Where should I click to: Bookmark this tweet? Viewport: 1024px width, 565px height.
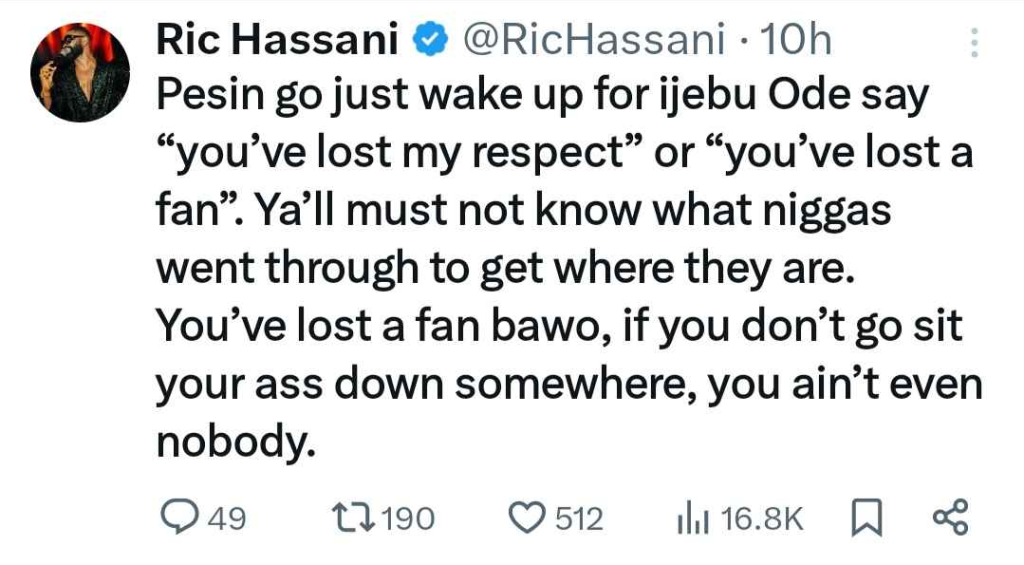(x=860, y=518)
